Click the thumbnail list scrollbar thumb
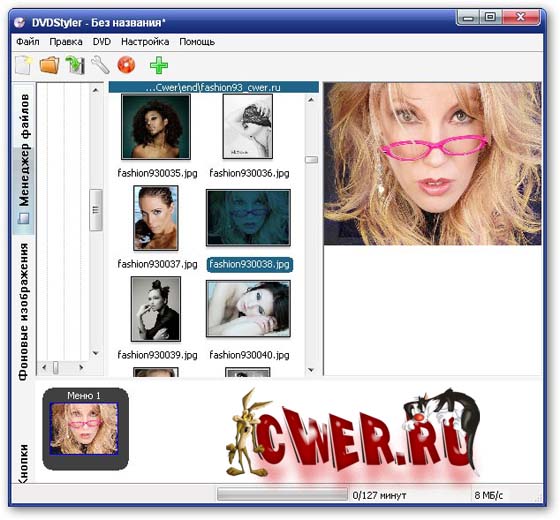The image size is (560, 520). pos(311,160)
